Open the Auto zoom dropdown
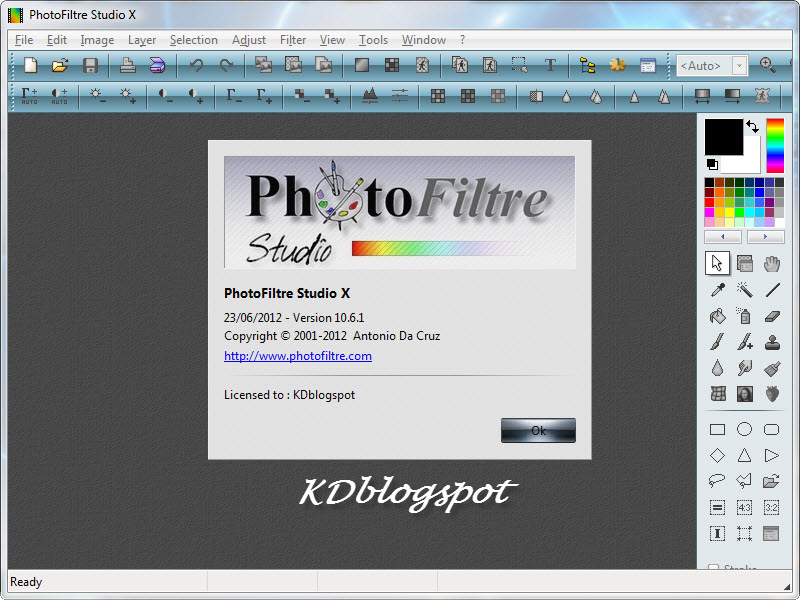This screenshot has height=600, width=800. pyautogui.click(x=739, y=65)
